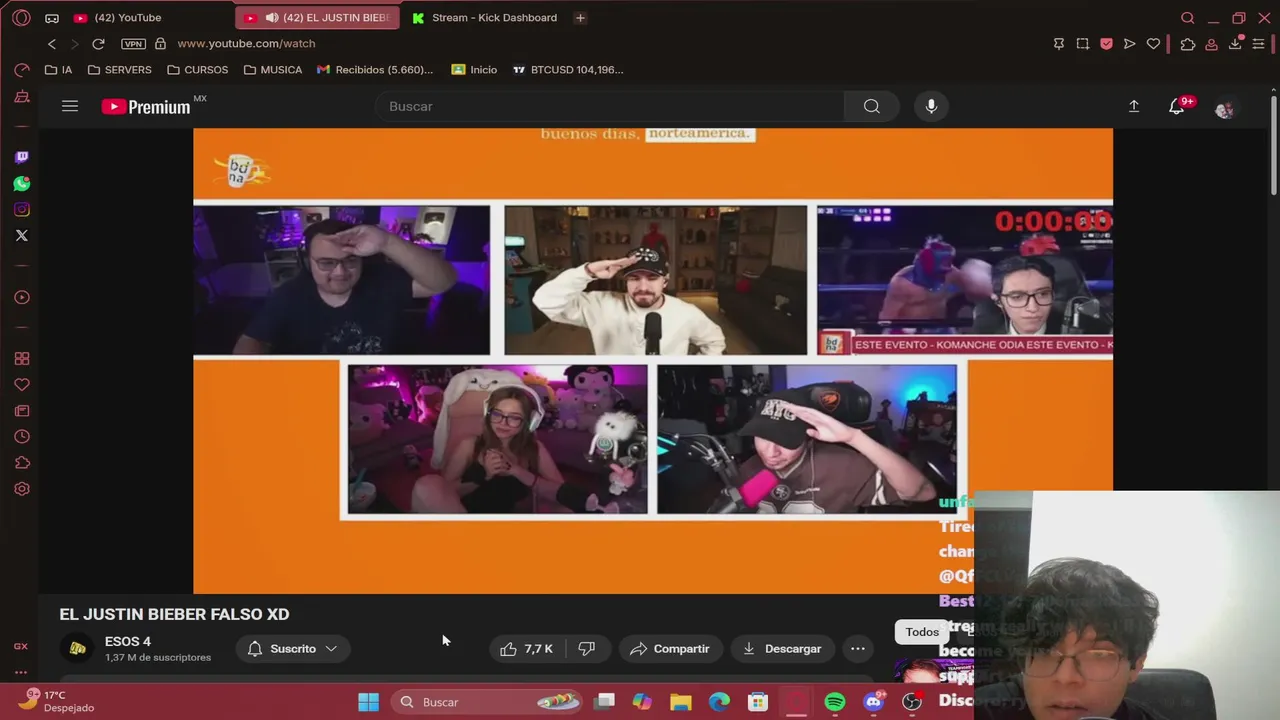This screenshot has width=1280, height=720.
Task: Open the browser profile account icon
Action: click(1211, 44)
